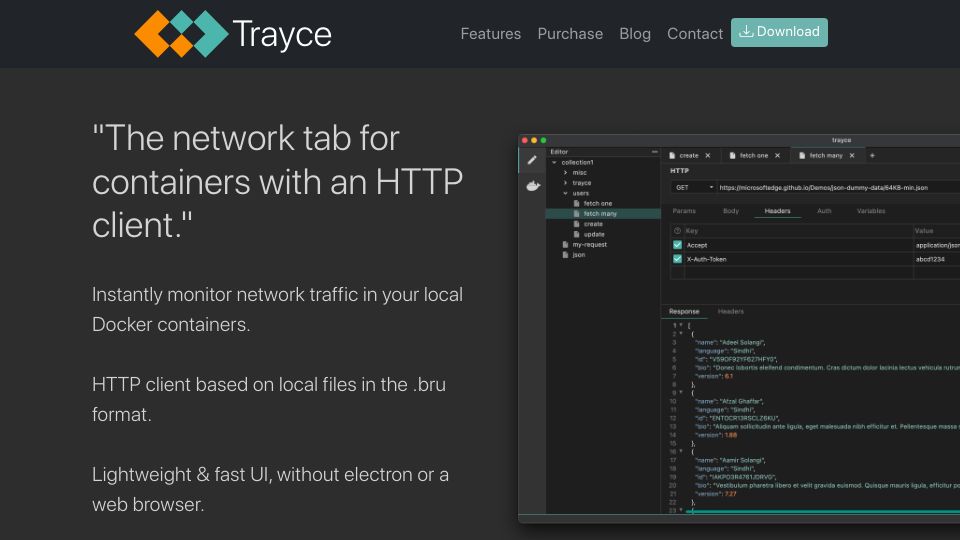Open the Variables tab
960x540 pixels.
pyautogui.click(x=871, y=211)
